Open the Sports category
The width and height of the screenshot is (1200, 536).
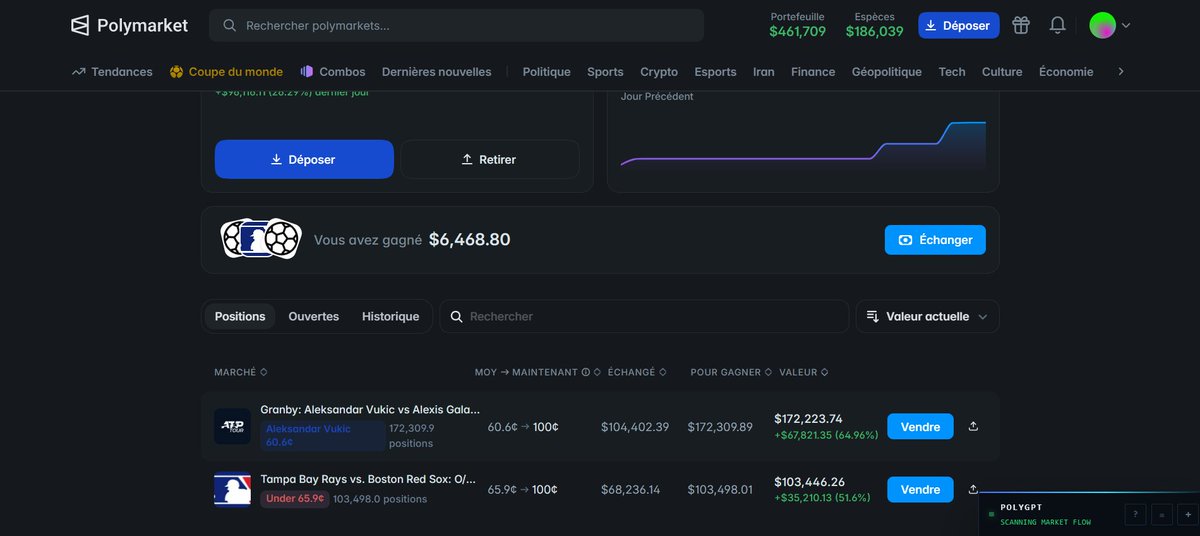coord(605,72)
